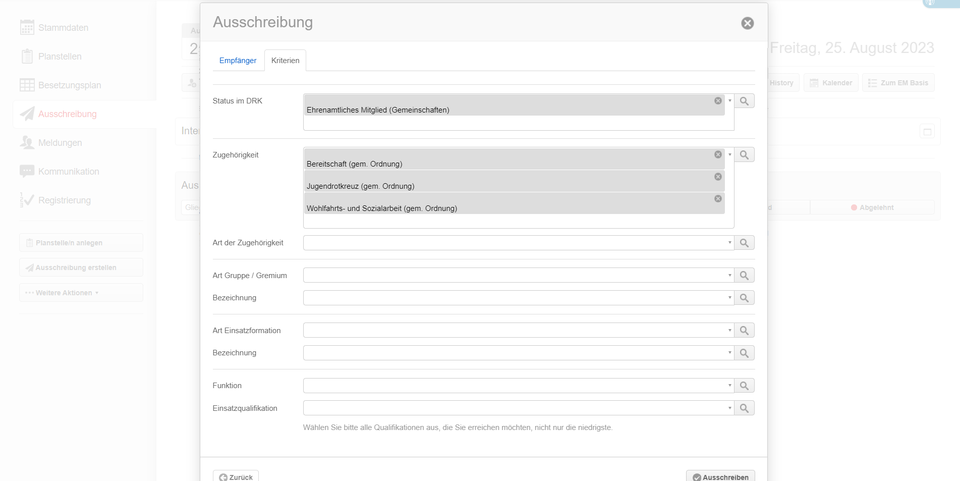Click the Zurück button
The image size is (960, 481).
(x=236, y=476)
